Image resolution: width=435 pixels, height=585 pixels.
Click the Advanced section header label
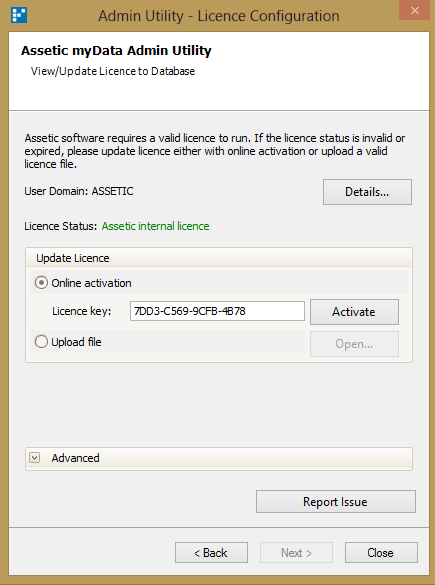pos(75,458)
